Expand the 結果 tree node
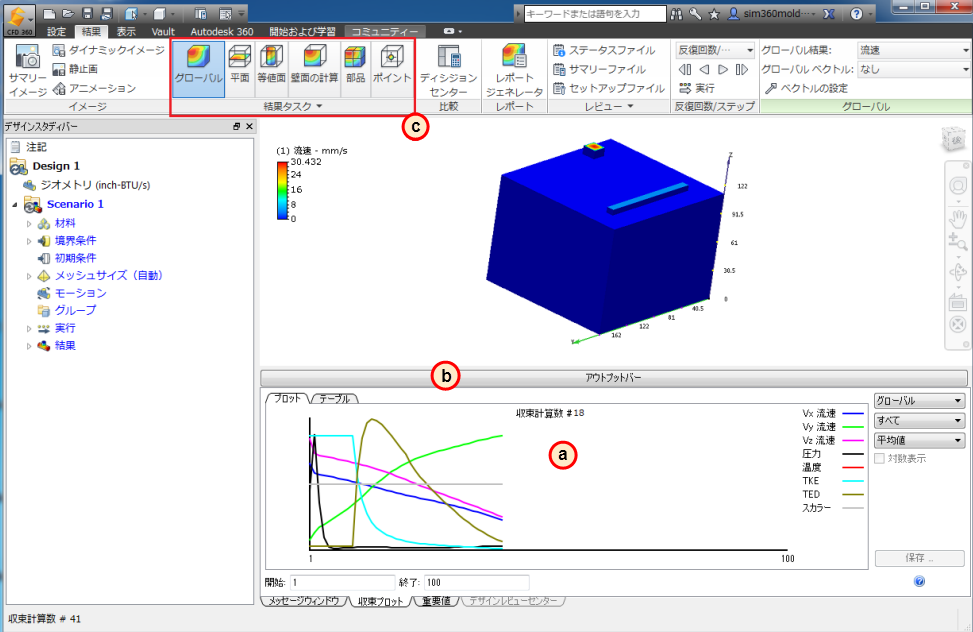Viewport: 973px width, 632px height. coord(29,346)
